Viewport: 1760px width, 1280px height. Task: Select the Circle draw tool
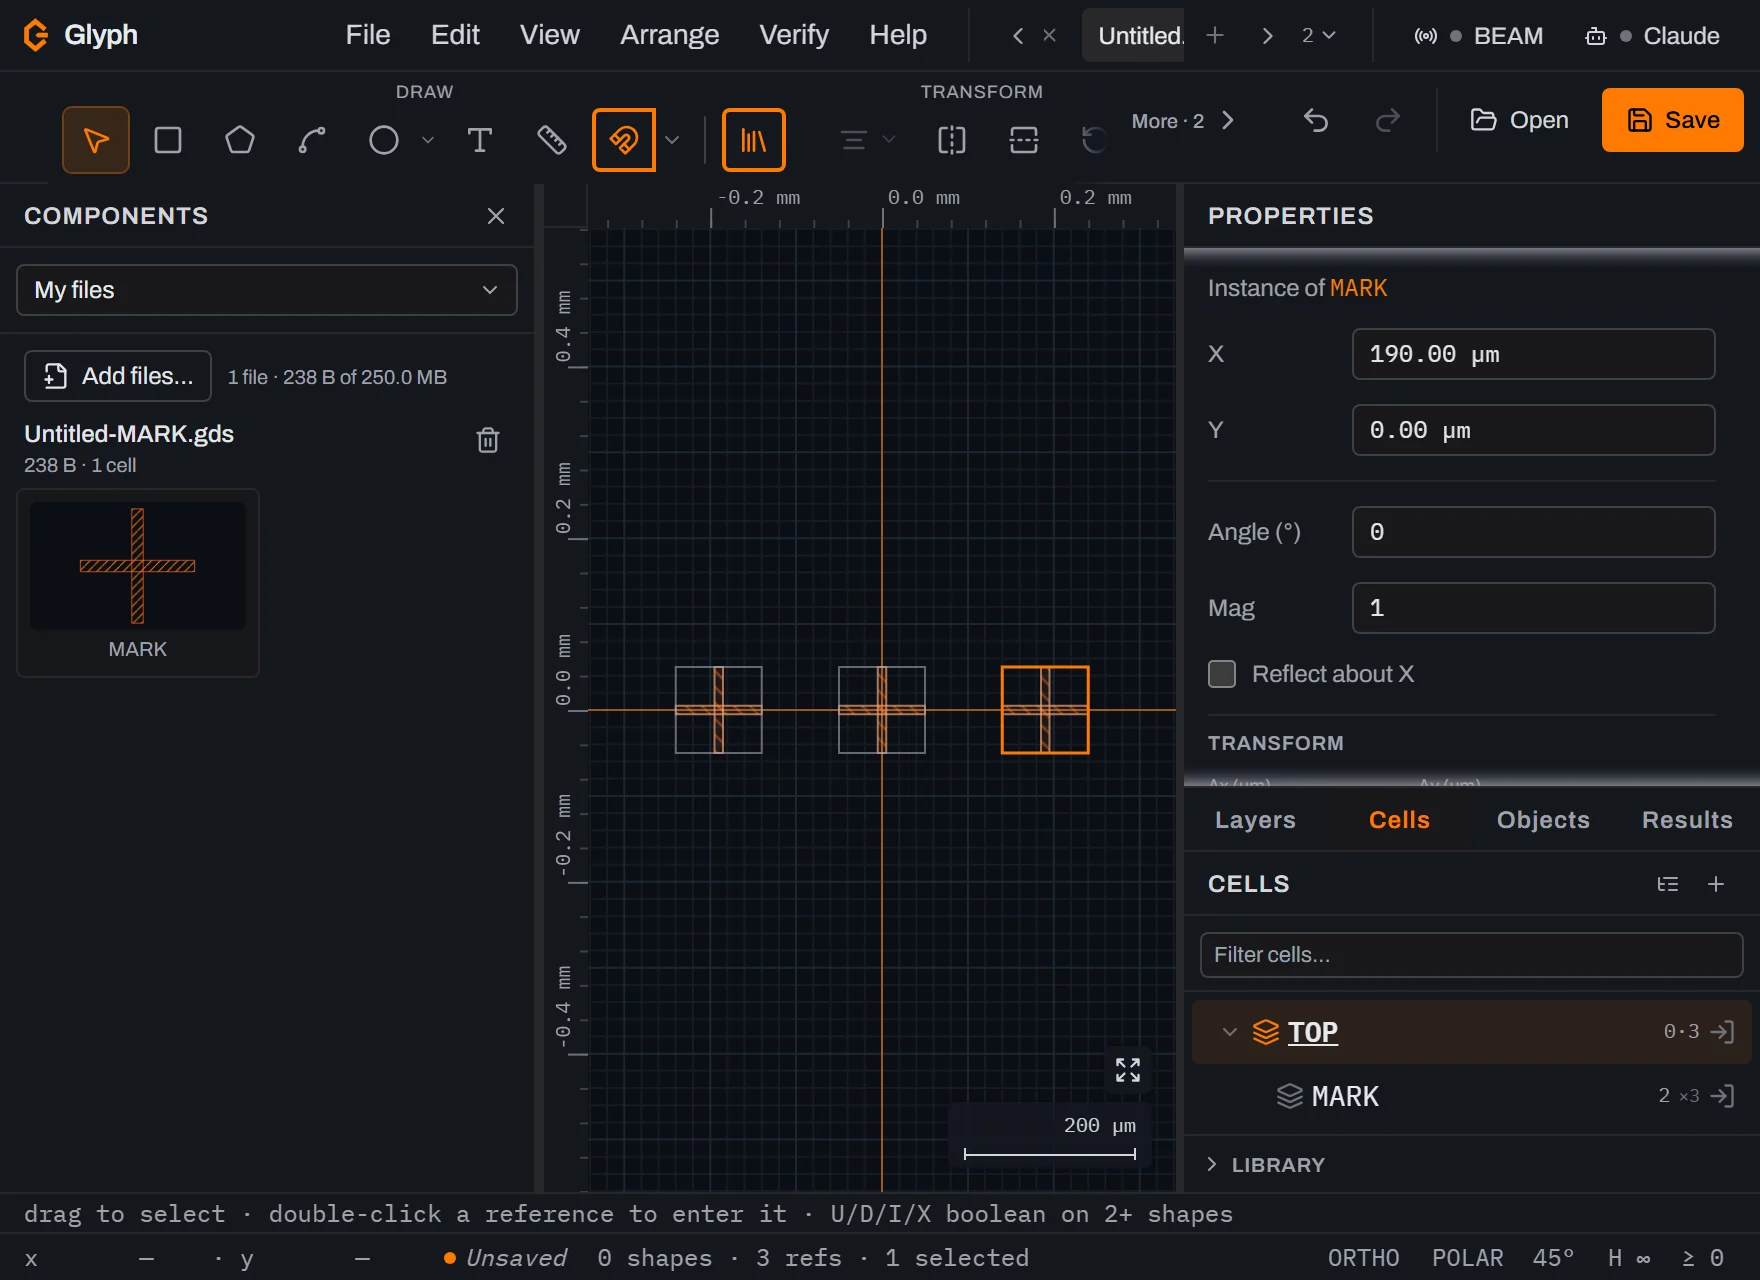[384, 140]
